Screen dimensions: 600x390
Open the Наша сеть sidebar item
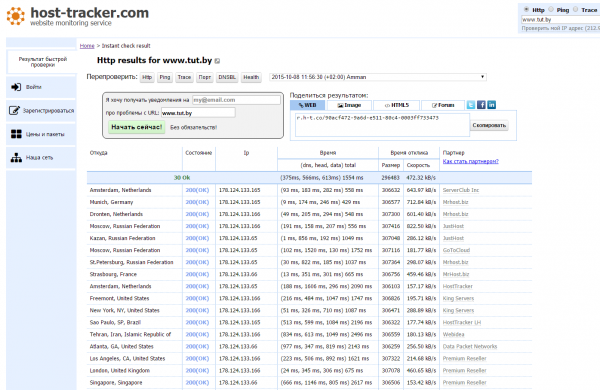click(41, 158)
